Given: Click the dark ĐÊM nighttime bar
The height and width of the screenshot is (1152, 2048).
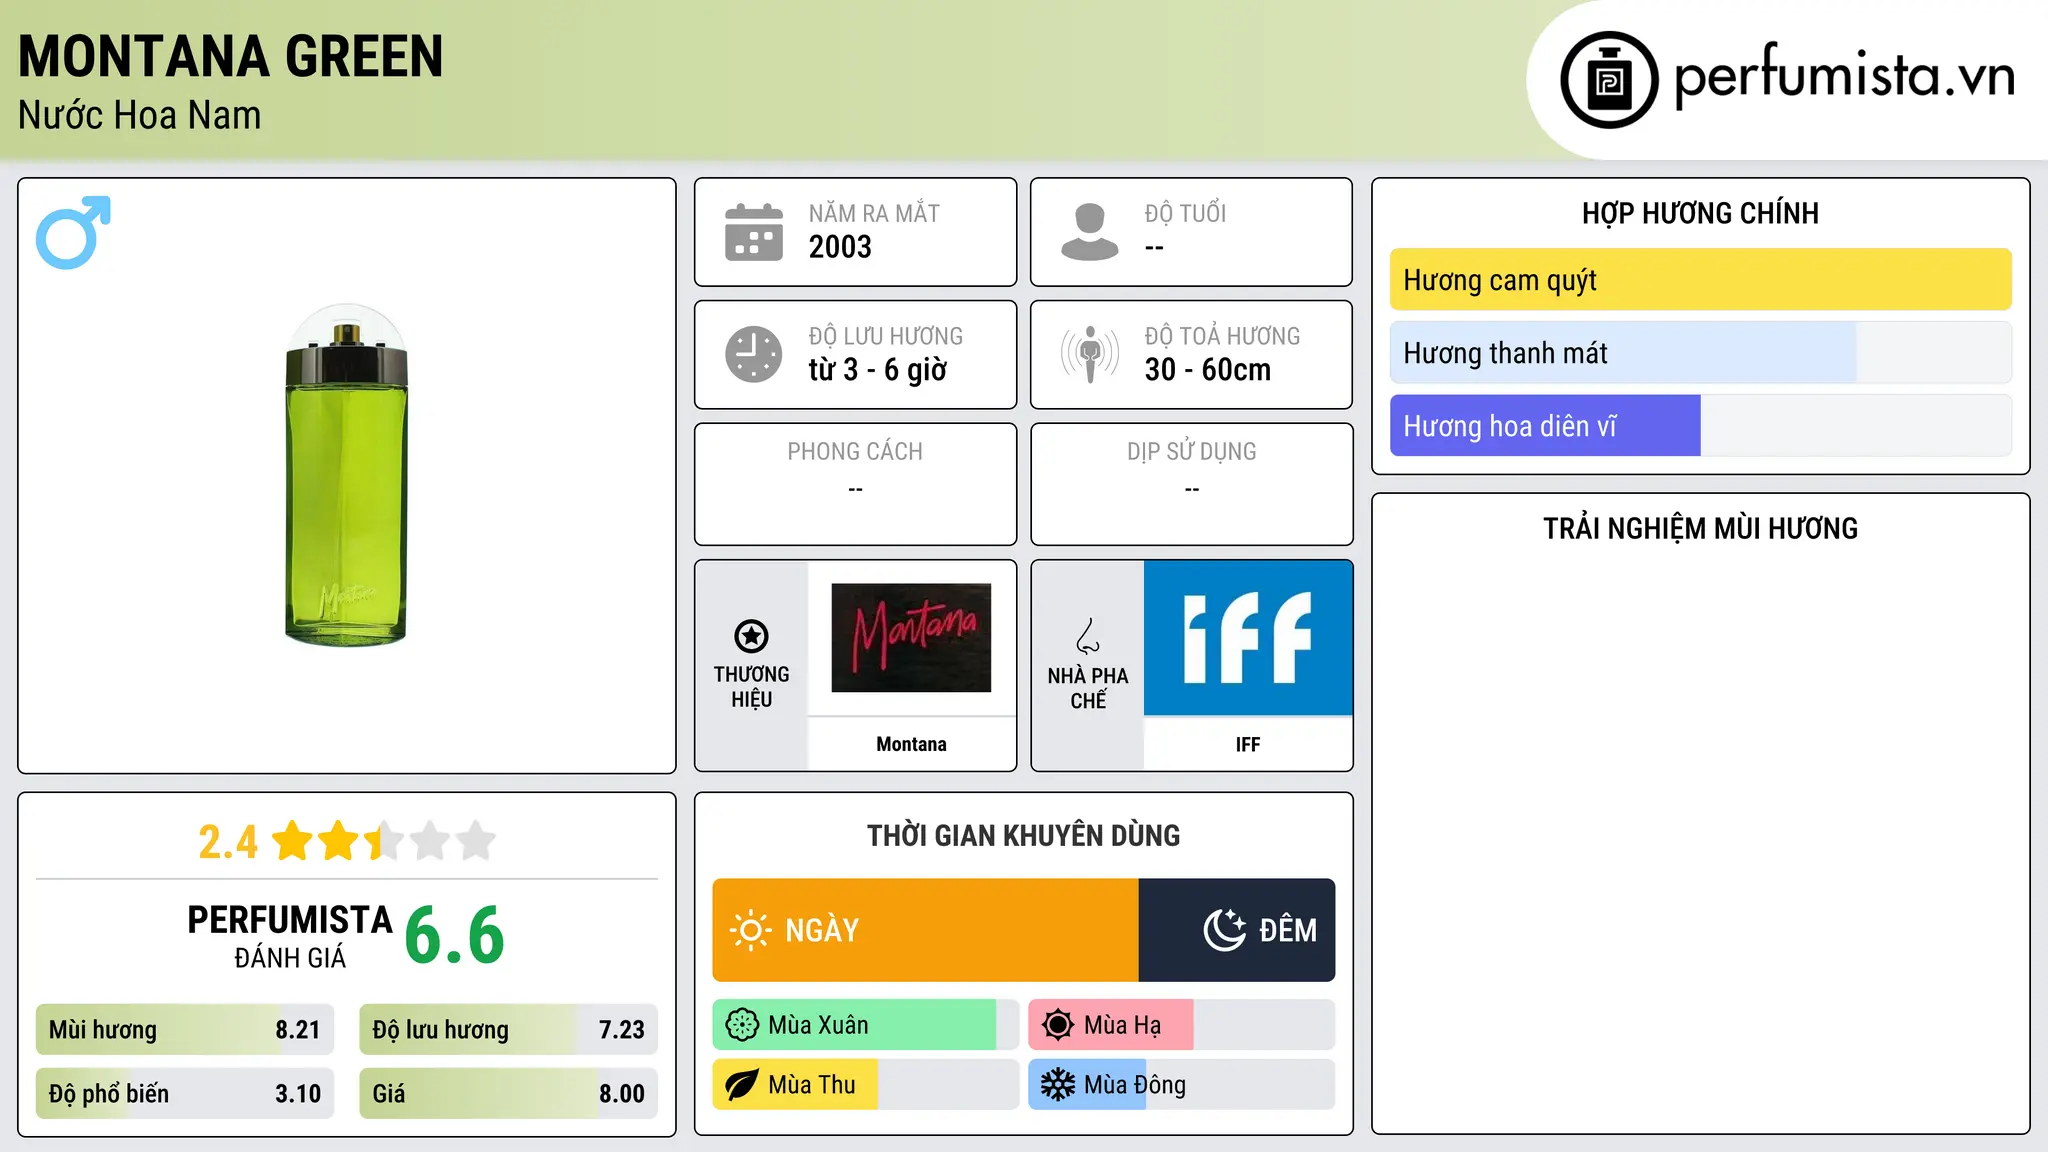Looking at the screenshot, I should tap(1237, 930).
